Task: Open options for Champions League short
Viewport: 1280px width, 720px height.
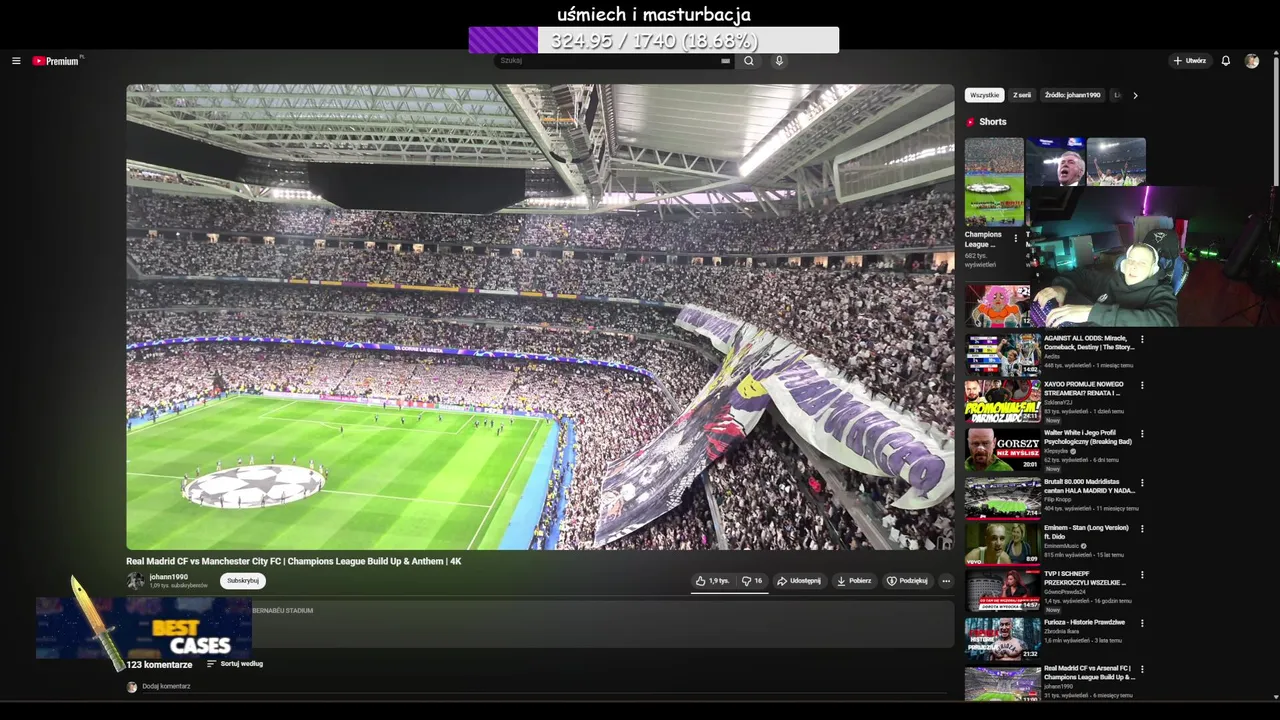Action: (1015, 239)
